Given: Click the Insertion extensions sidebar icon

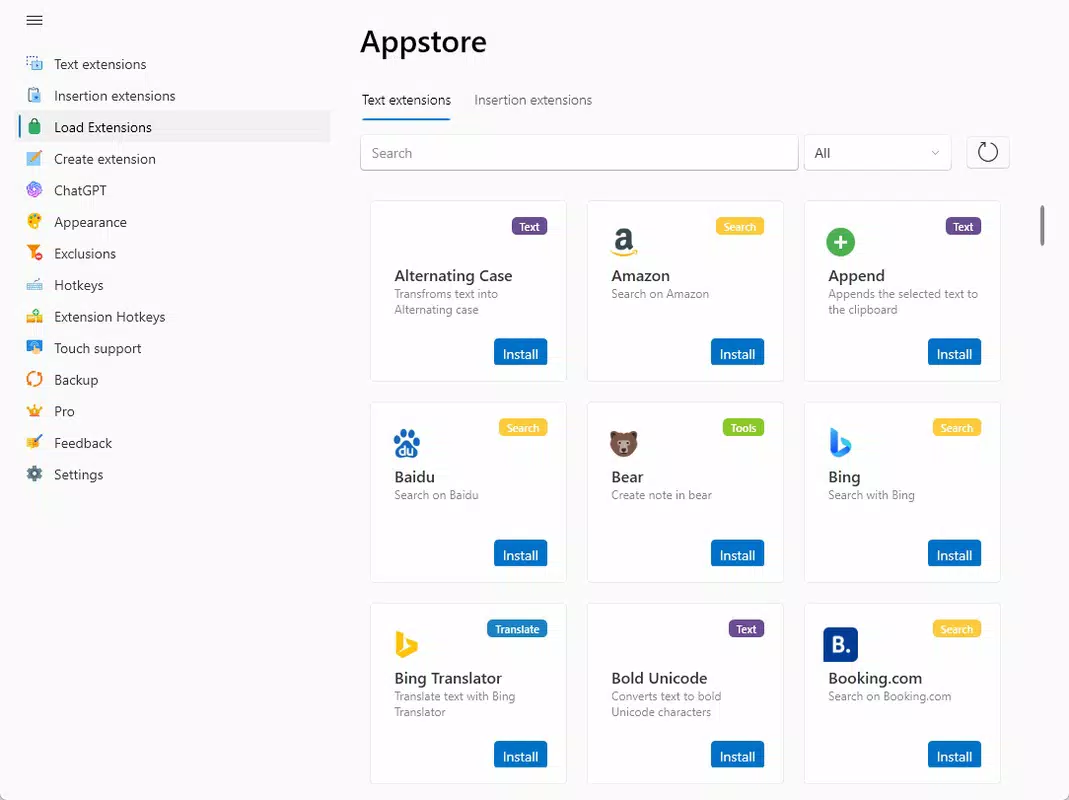Looking at the screenshot, I should [34, 95].
